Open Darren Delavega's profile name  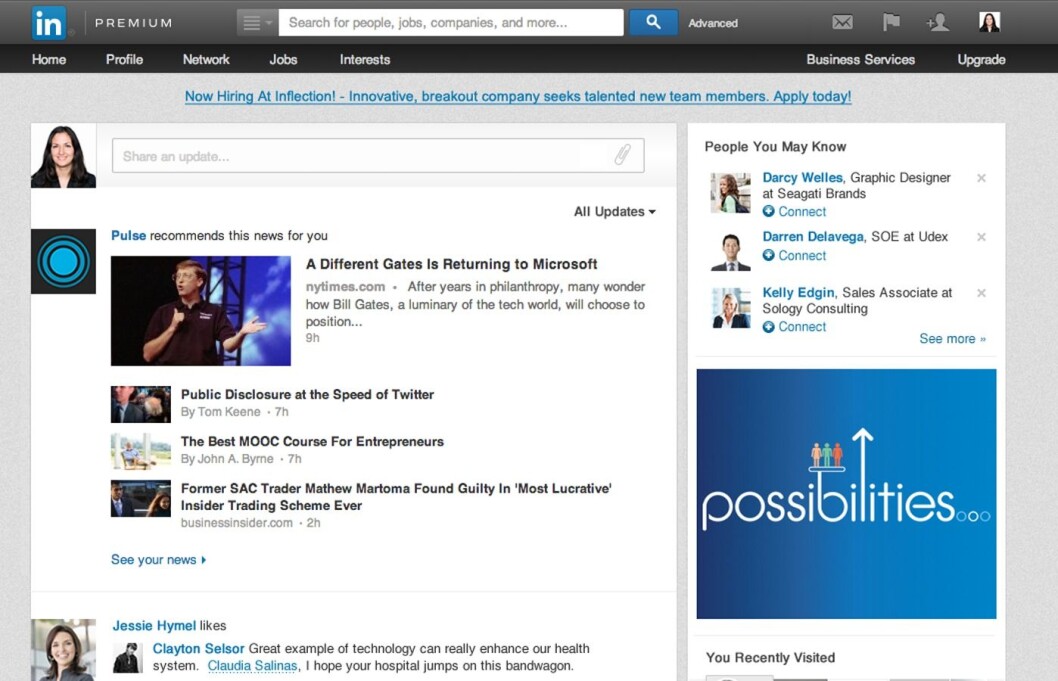click(x=813, y=237)
